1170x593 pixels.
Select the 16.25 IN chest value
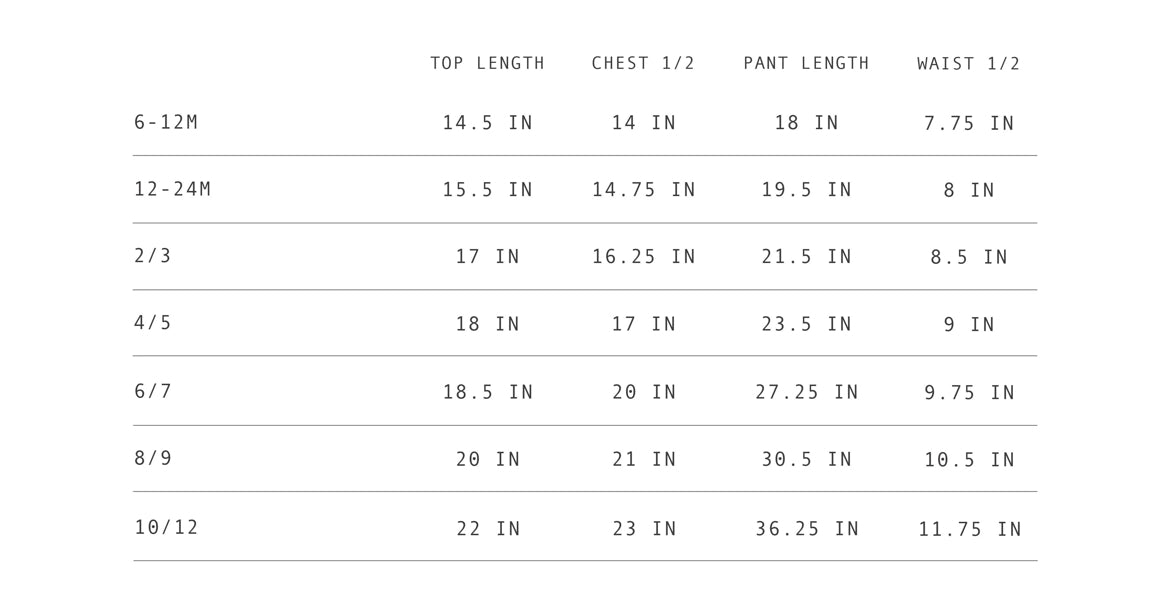coord(644,257)
